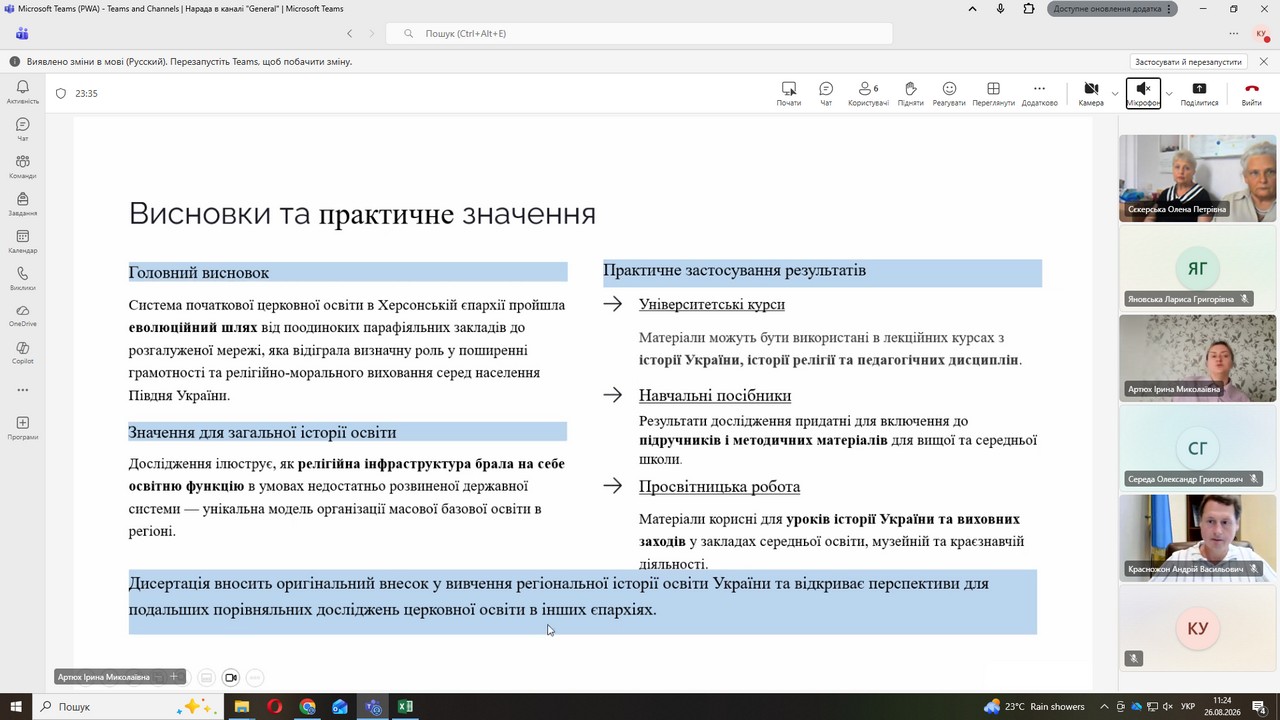Click the Пошук (Ctrl+Alt+E) search field
The image size is (1280, 720).
638,33
